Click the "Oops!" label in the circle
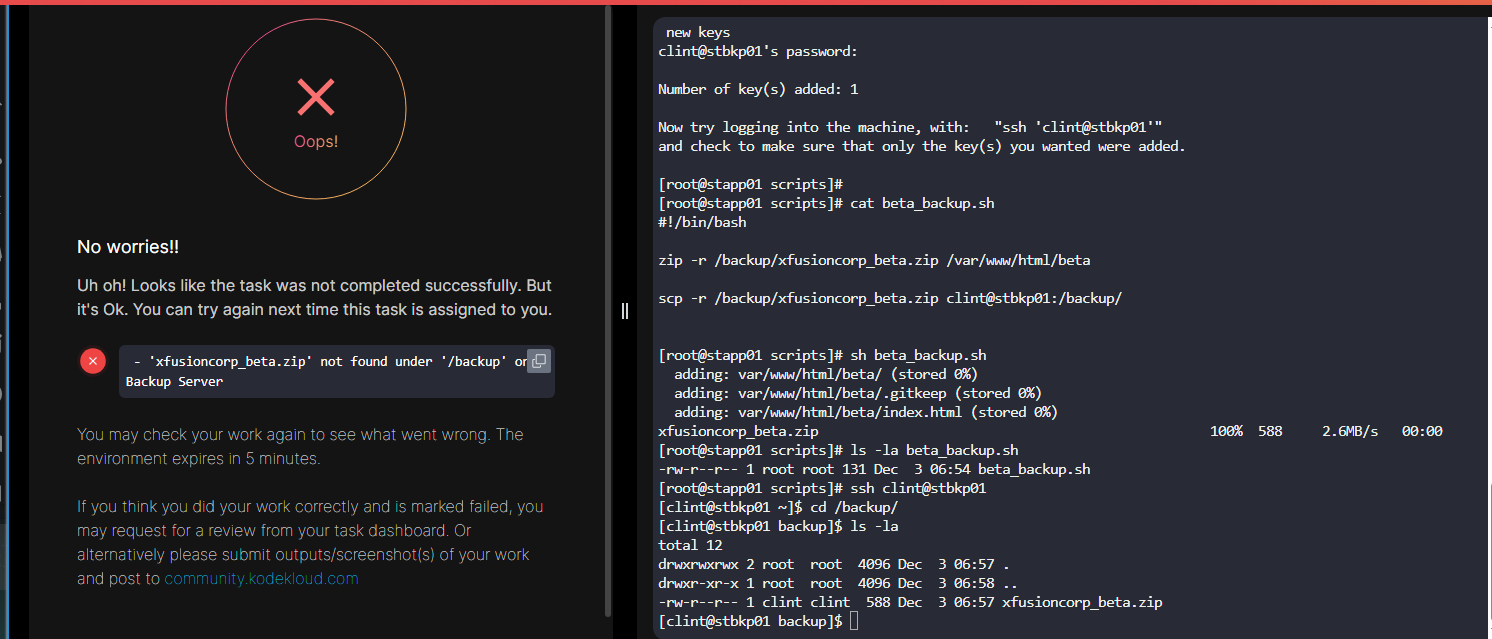1492x639 pixels. click(316, 142)
